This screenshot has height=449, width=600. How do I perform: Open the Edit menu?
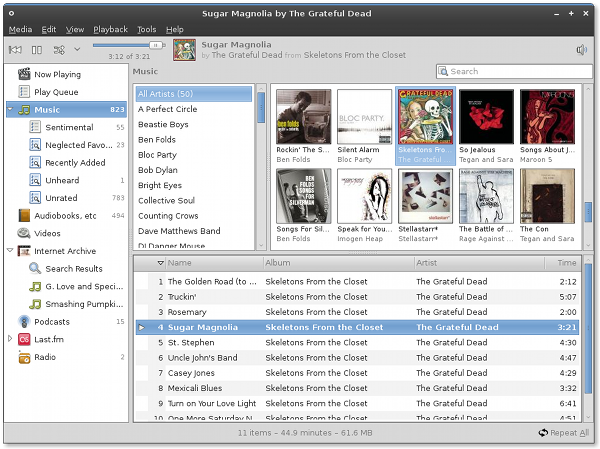coord(49,29)
